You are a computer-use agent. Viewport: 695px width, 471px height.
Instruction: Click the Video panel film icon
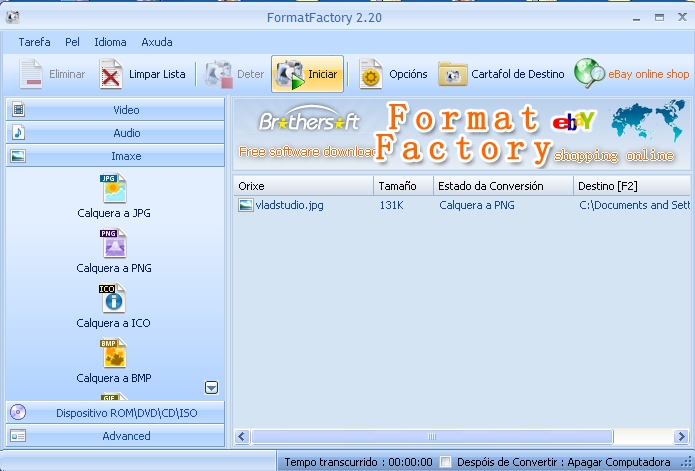(x=18, y=109)
